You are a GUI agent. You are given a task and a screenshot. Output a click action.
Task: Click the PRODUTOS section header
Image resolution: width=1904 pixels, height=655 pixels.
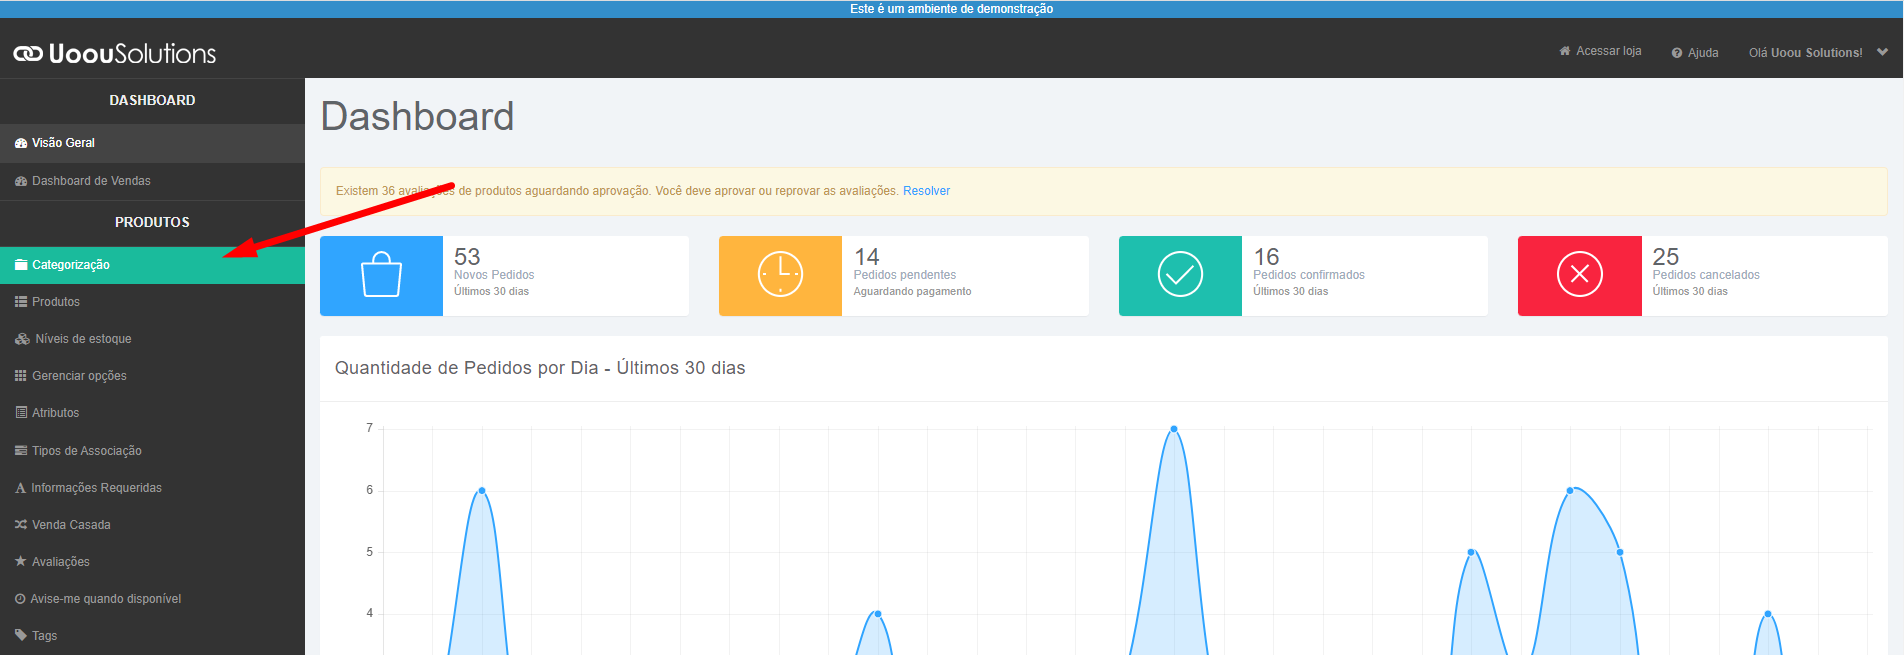click(152, 222)
